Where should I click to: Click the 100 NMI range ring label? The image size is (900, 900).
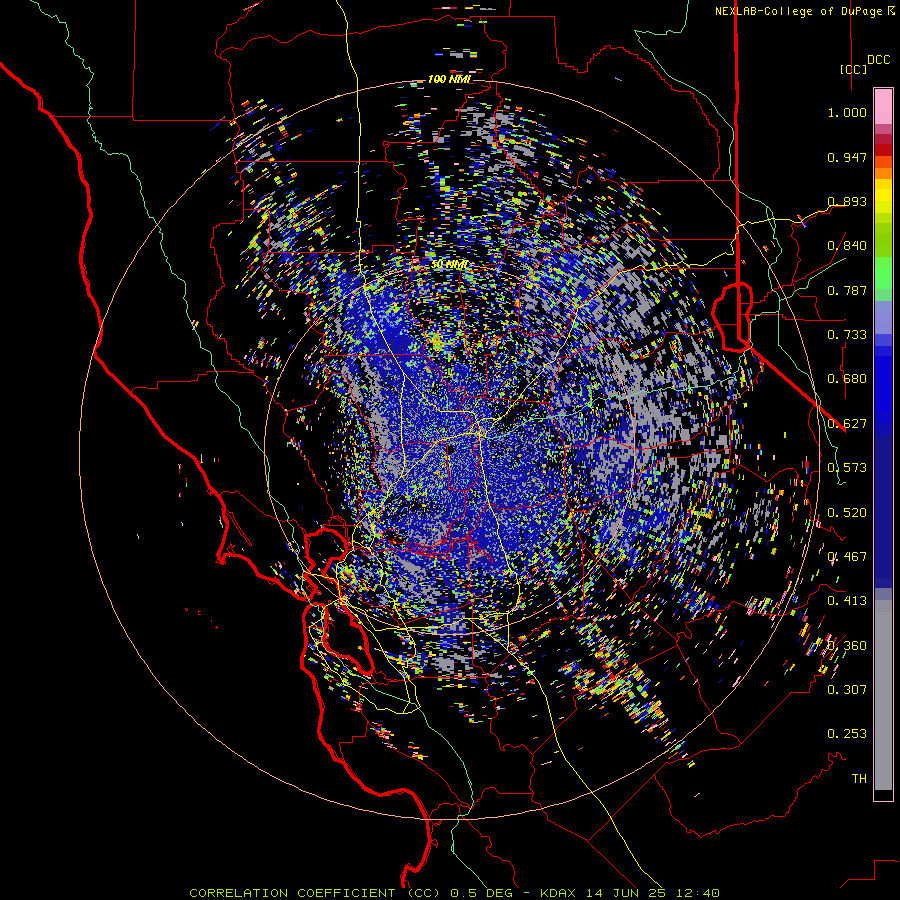click(x=449, y=79)
